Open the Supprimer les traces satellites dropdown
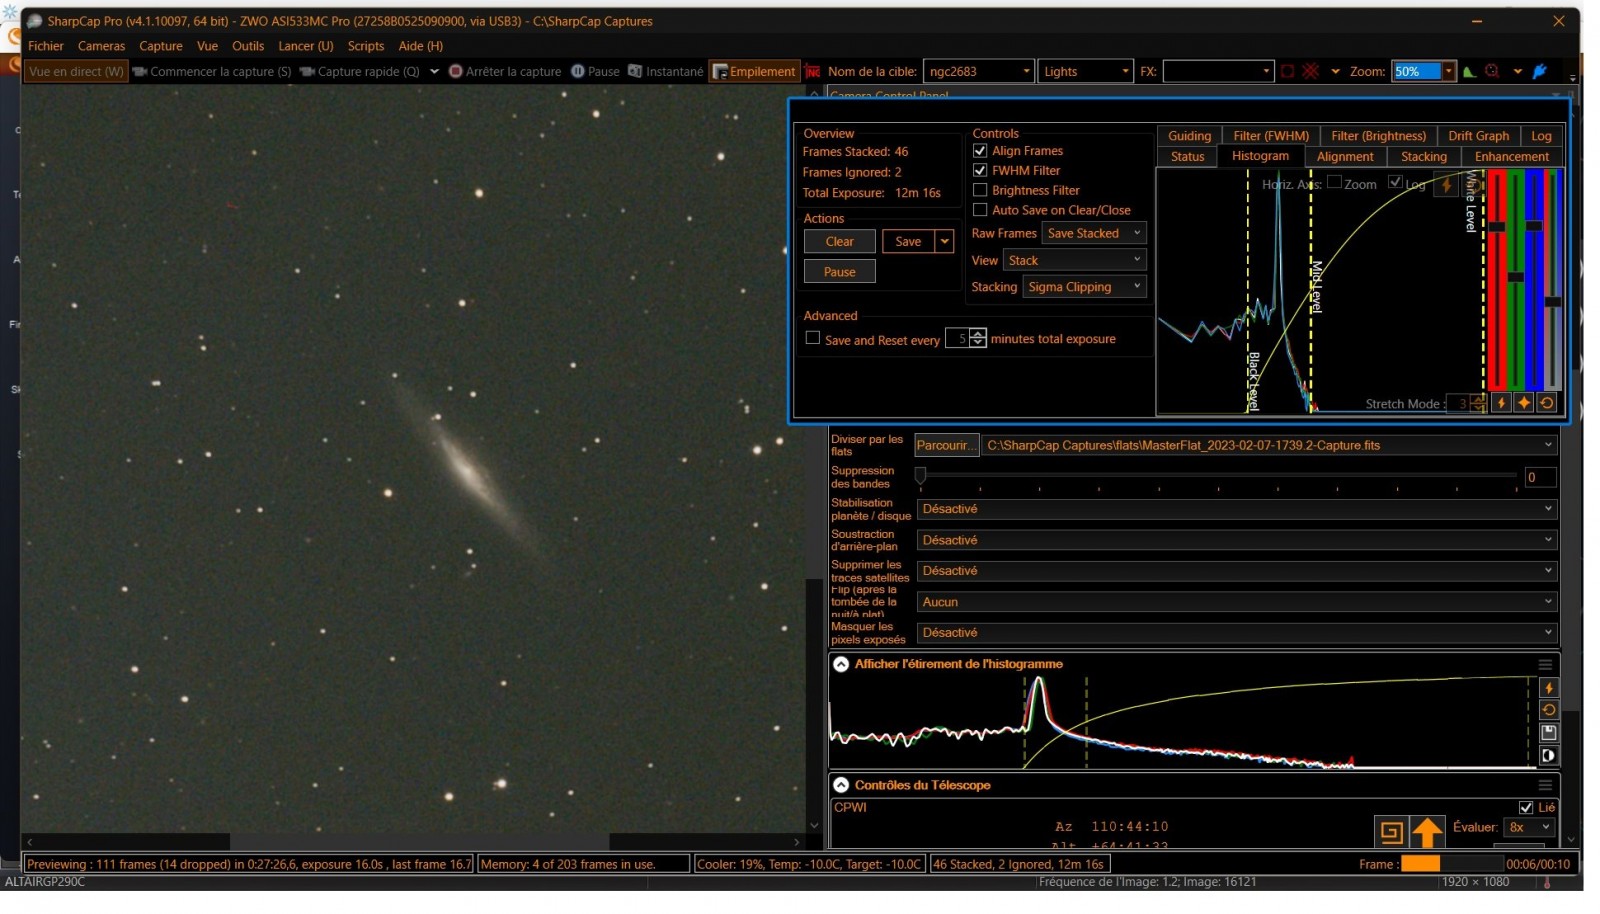Image resolution: width=1600 pixels, height=914 pixels. pyautogui.click(x=1237, y=571)
